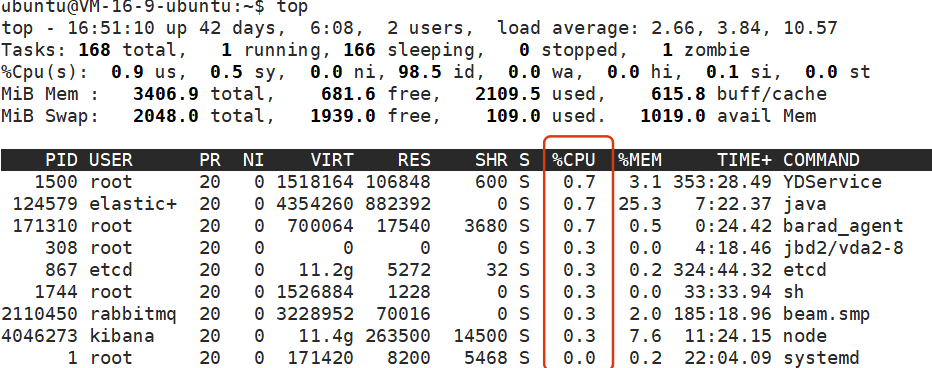Viewport: 932px width, 368px height.
Task: Click PID 171310
Action: point(45,226)
